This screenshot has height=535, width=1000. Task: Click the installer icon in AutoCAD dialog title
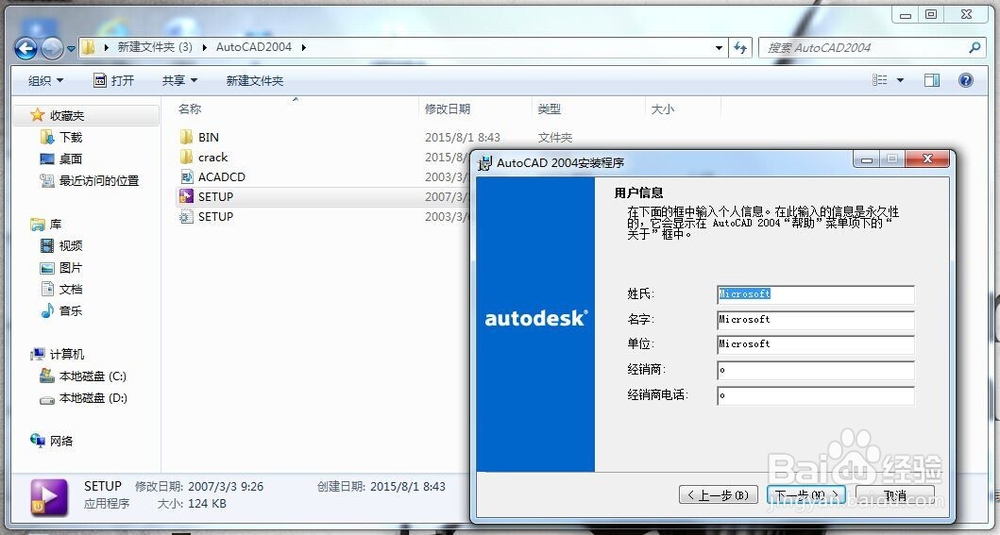pyautogui.click(x=485, y=163)
